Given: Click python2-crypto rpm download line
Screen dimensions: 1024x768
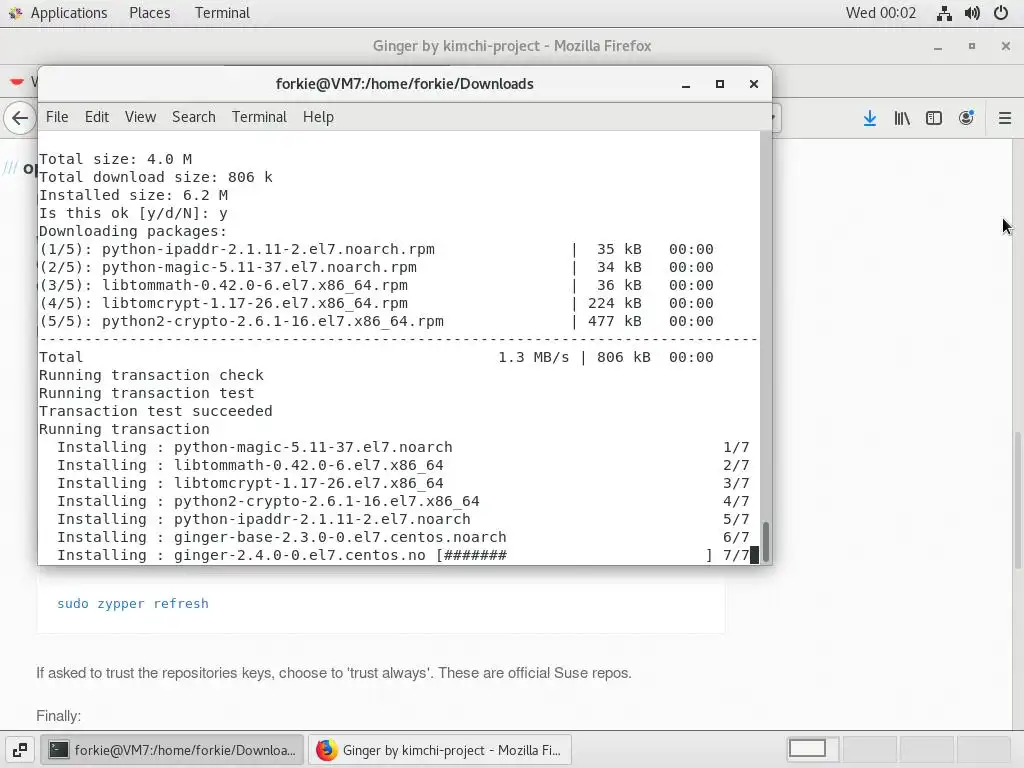Looking at the screenshot, I should pos(376,321).
